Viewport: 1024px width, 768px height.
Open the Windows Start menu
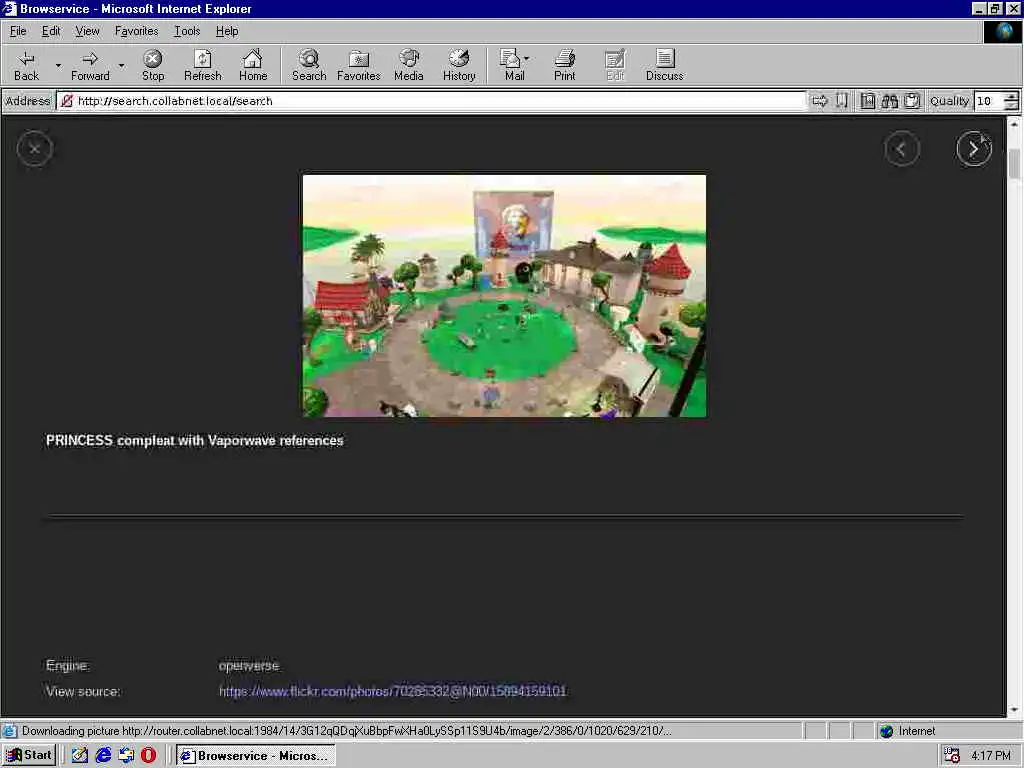click(29, 755)
